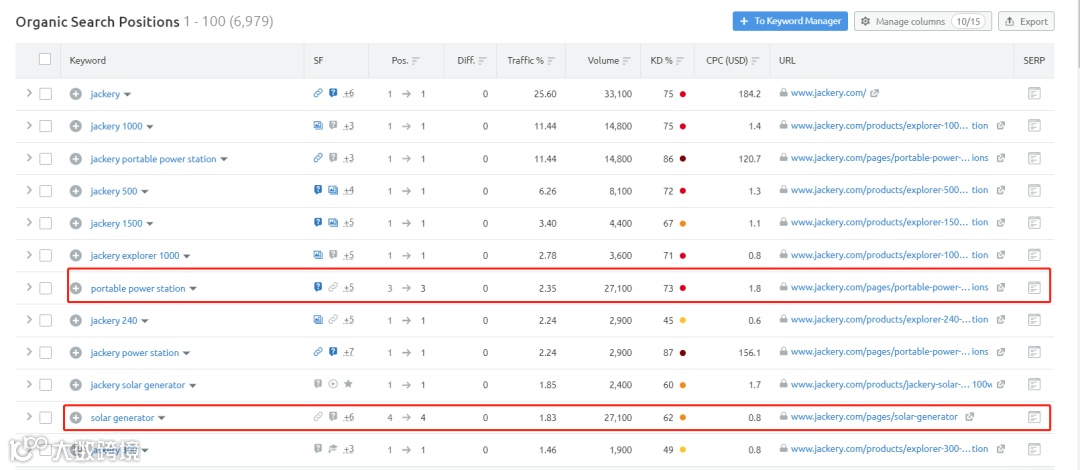Click +7 SERP features in jackery power station row

pos(349,353)
